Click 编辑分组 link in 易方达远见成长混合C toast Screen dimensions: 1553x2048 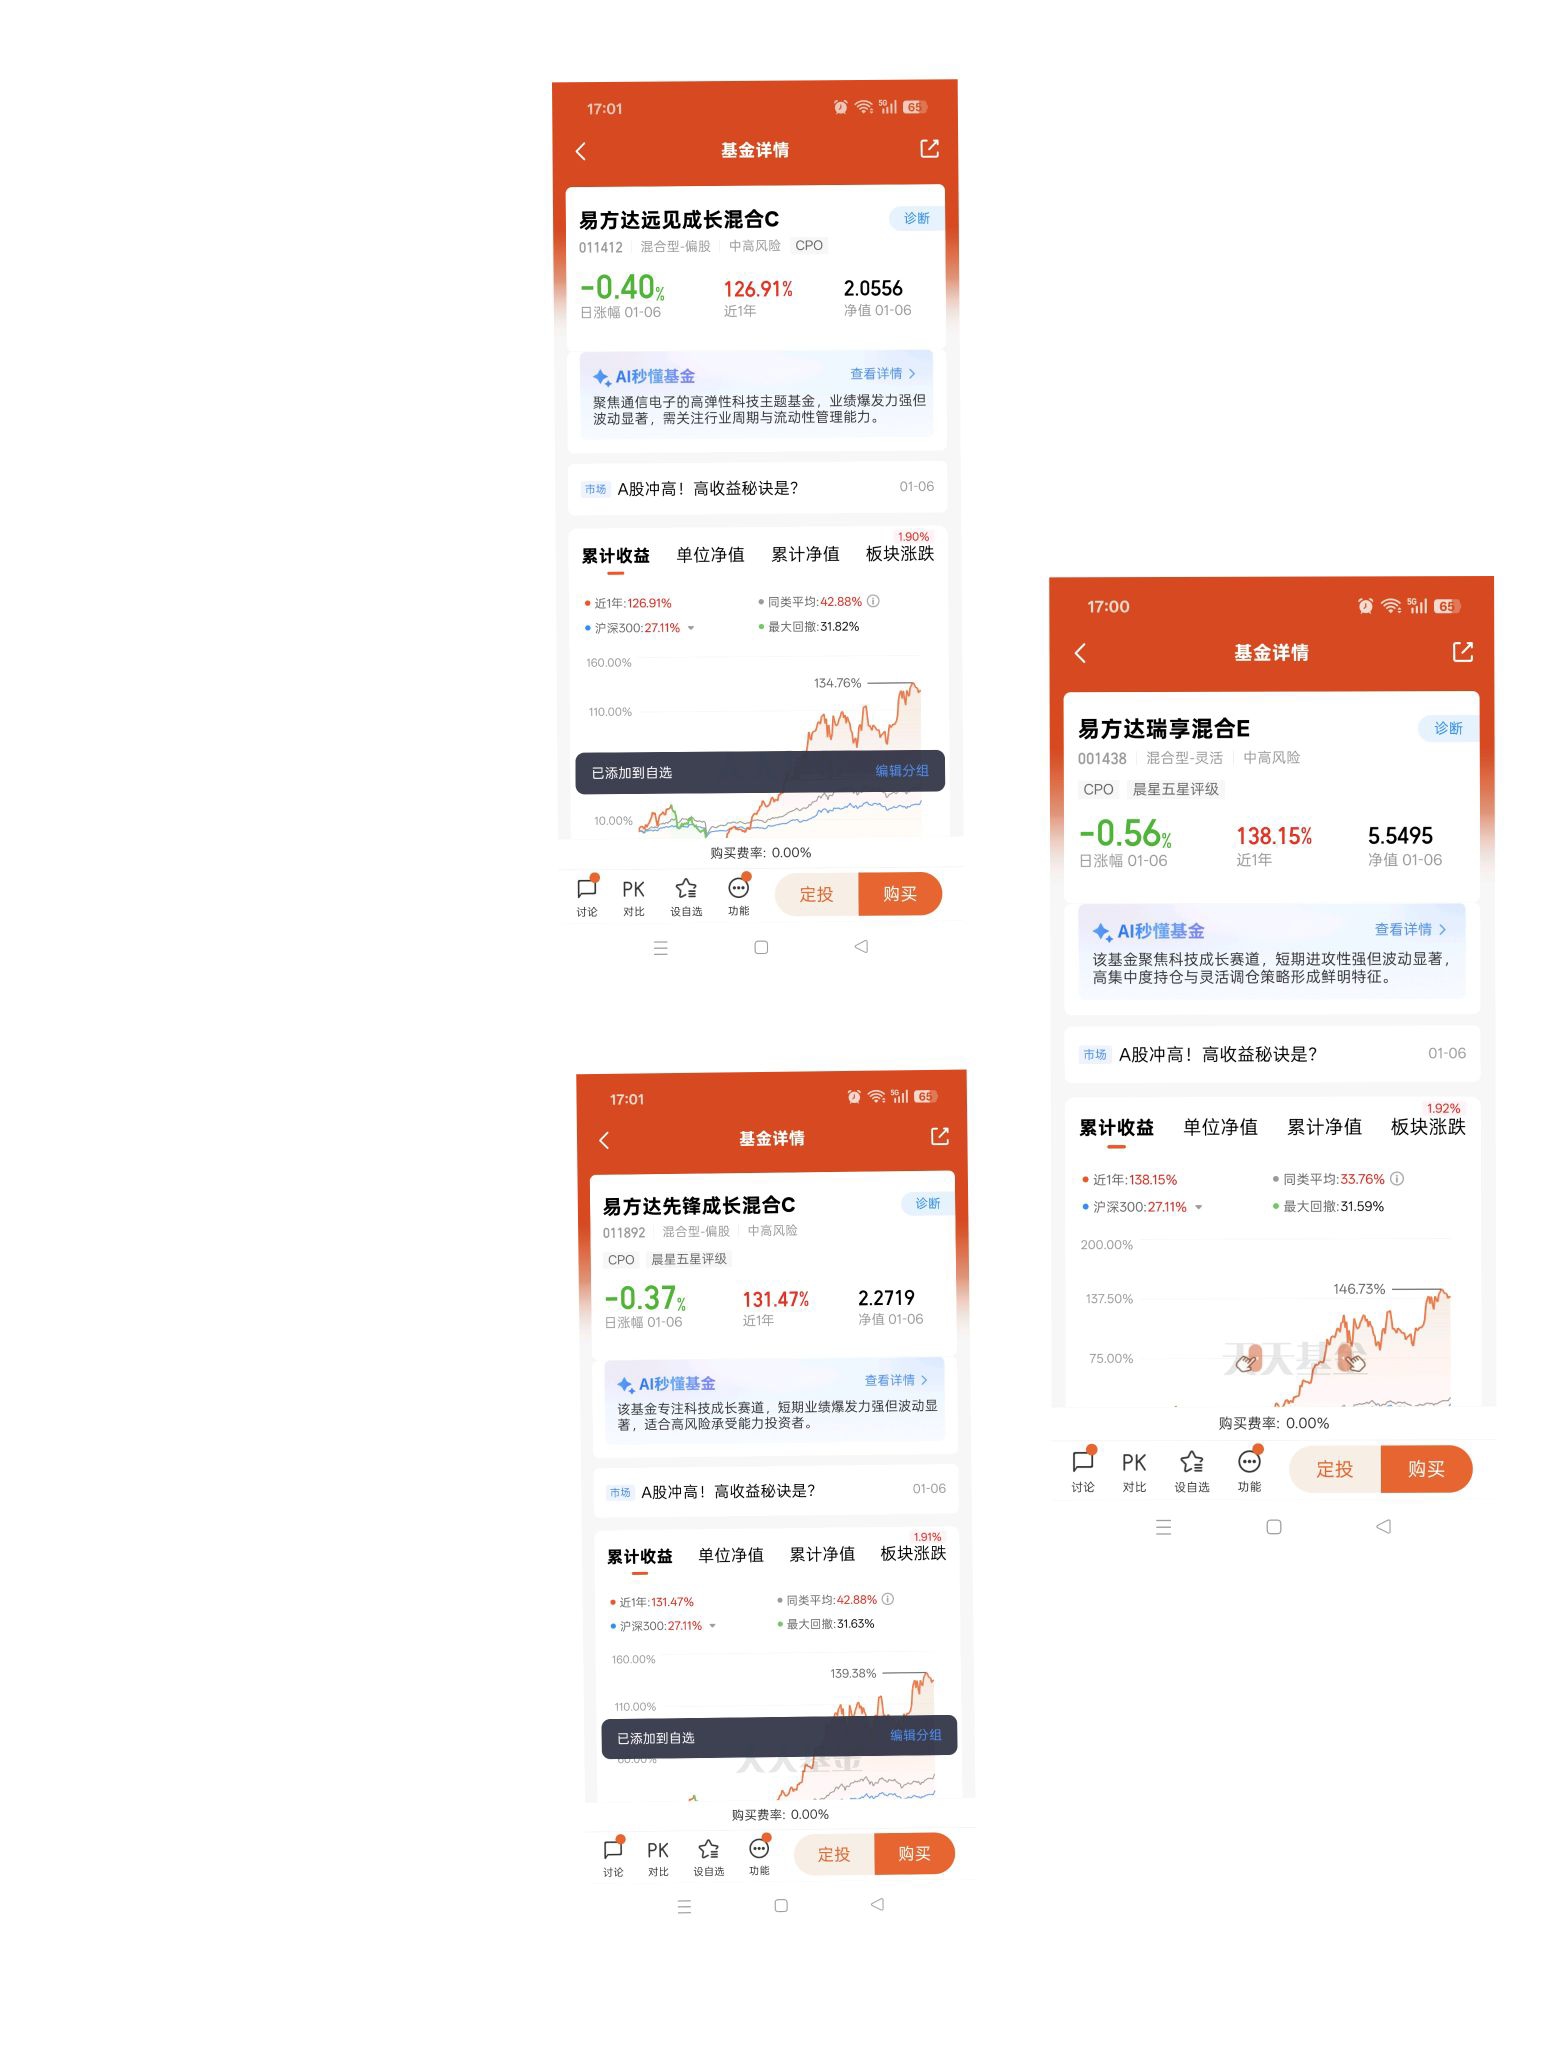[x=902, y=771]
